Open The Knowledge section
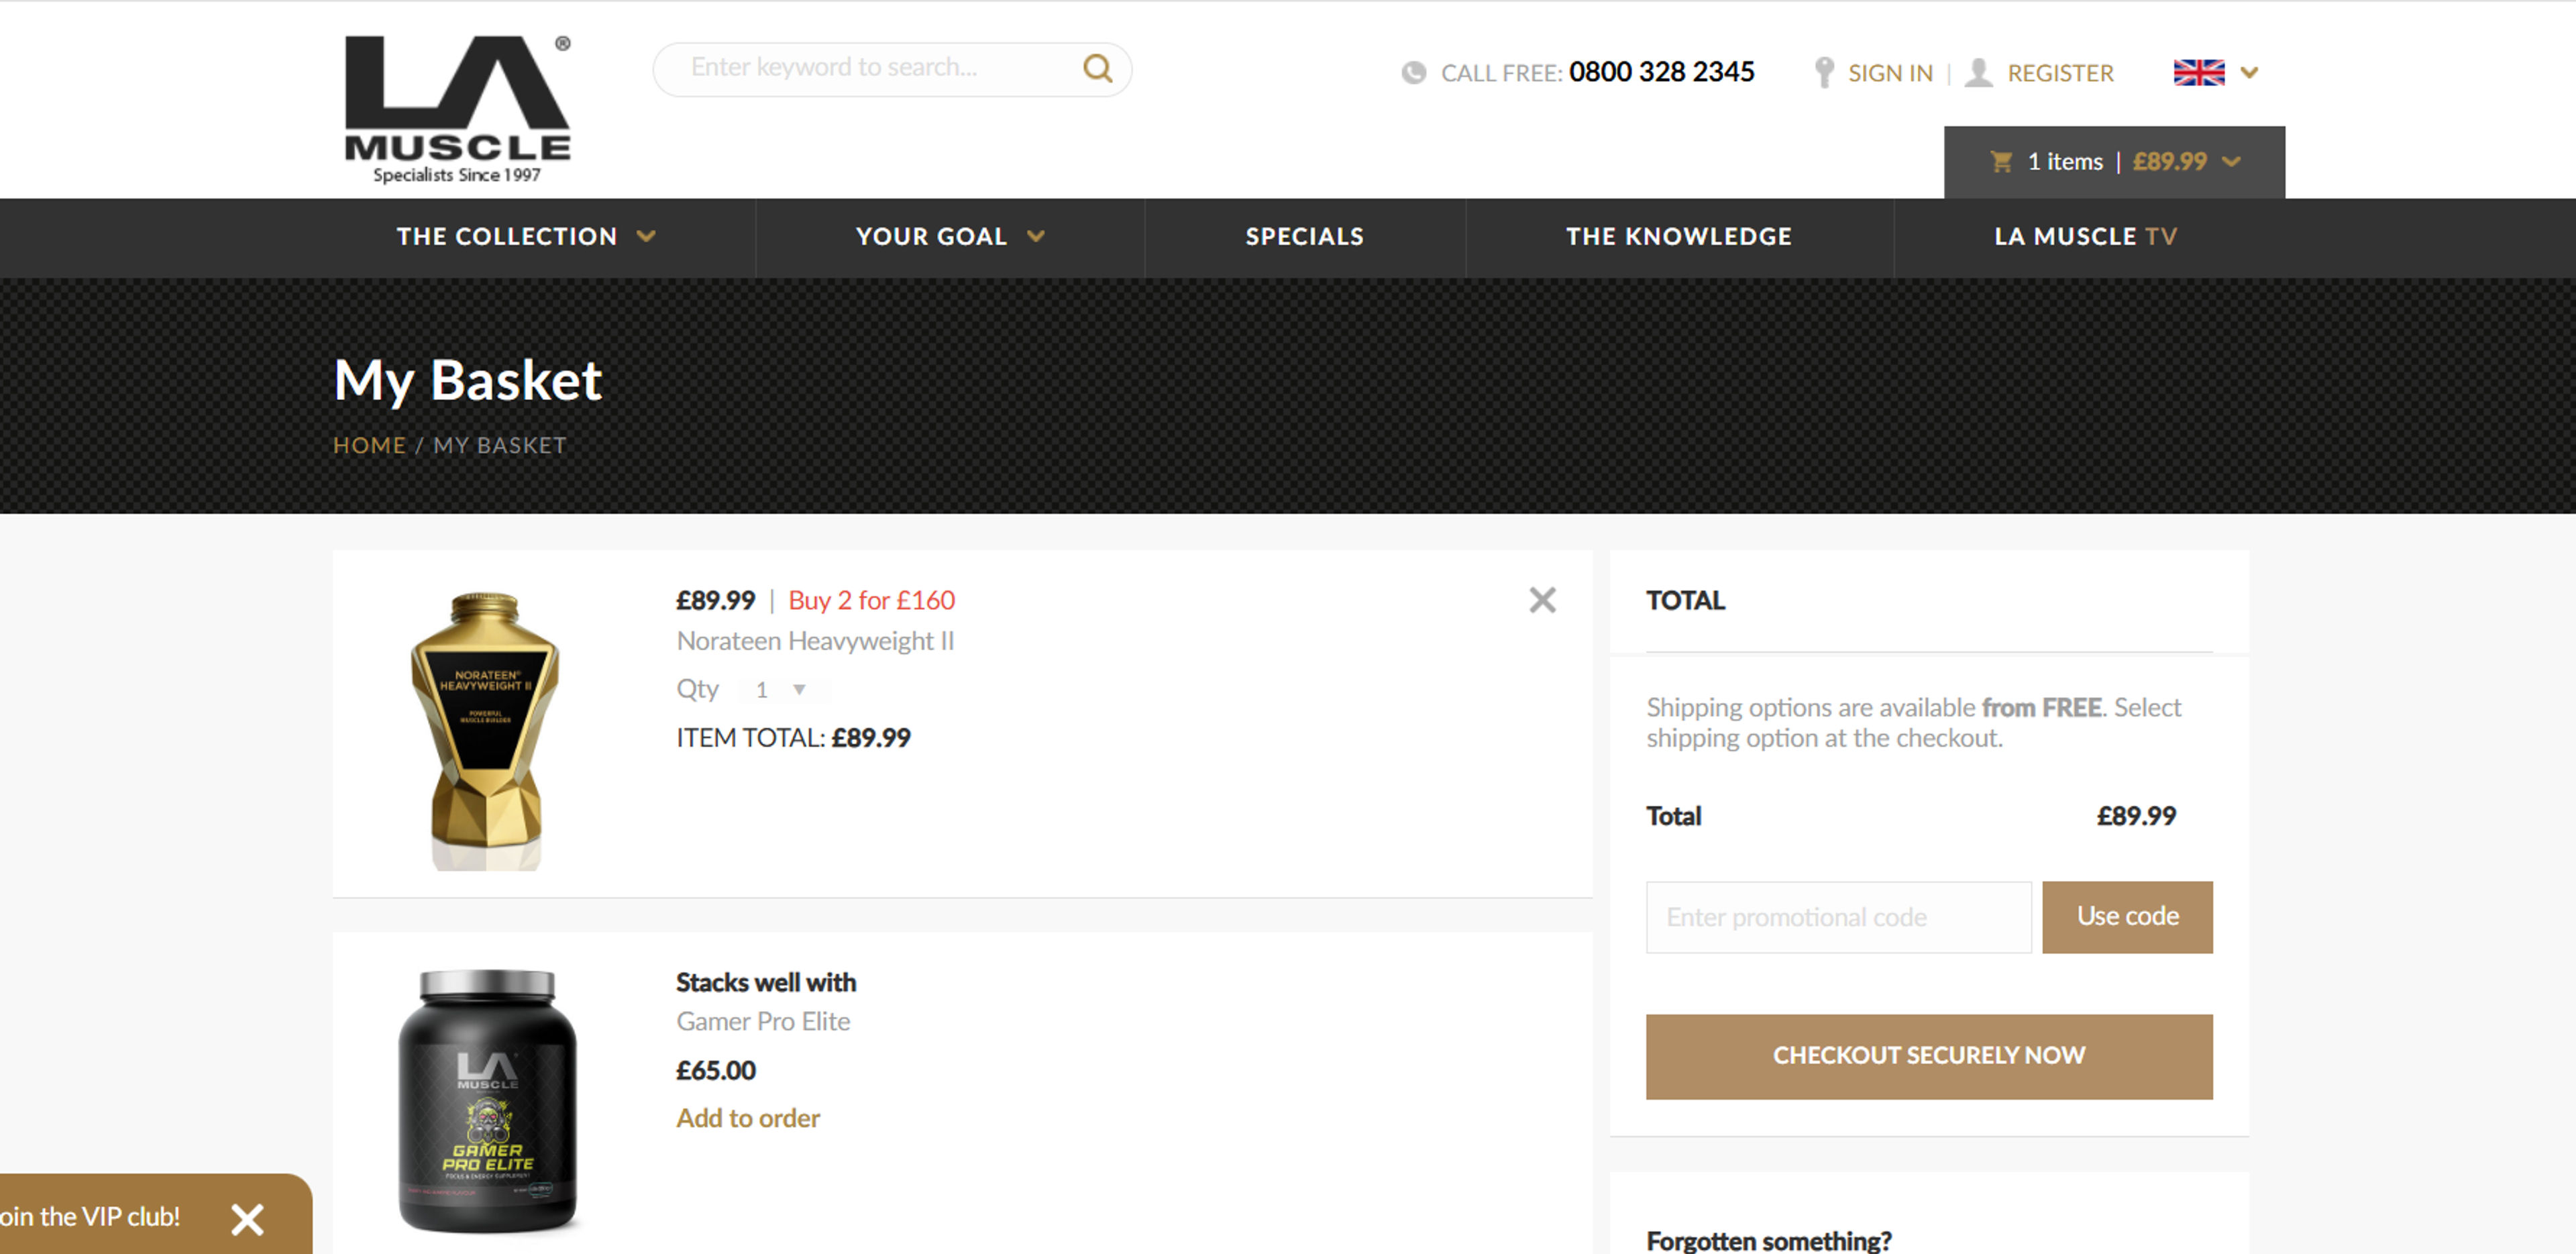Viewport: 2576px width, 1254px height. (x=1678, y=236)
